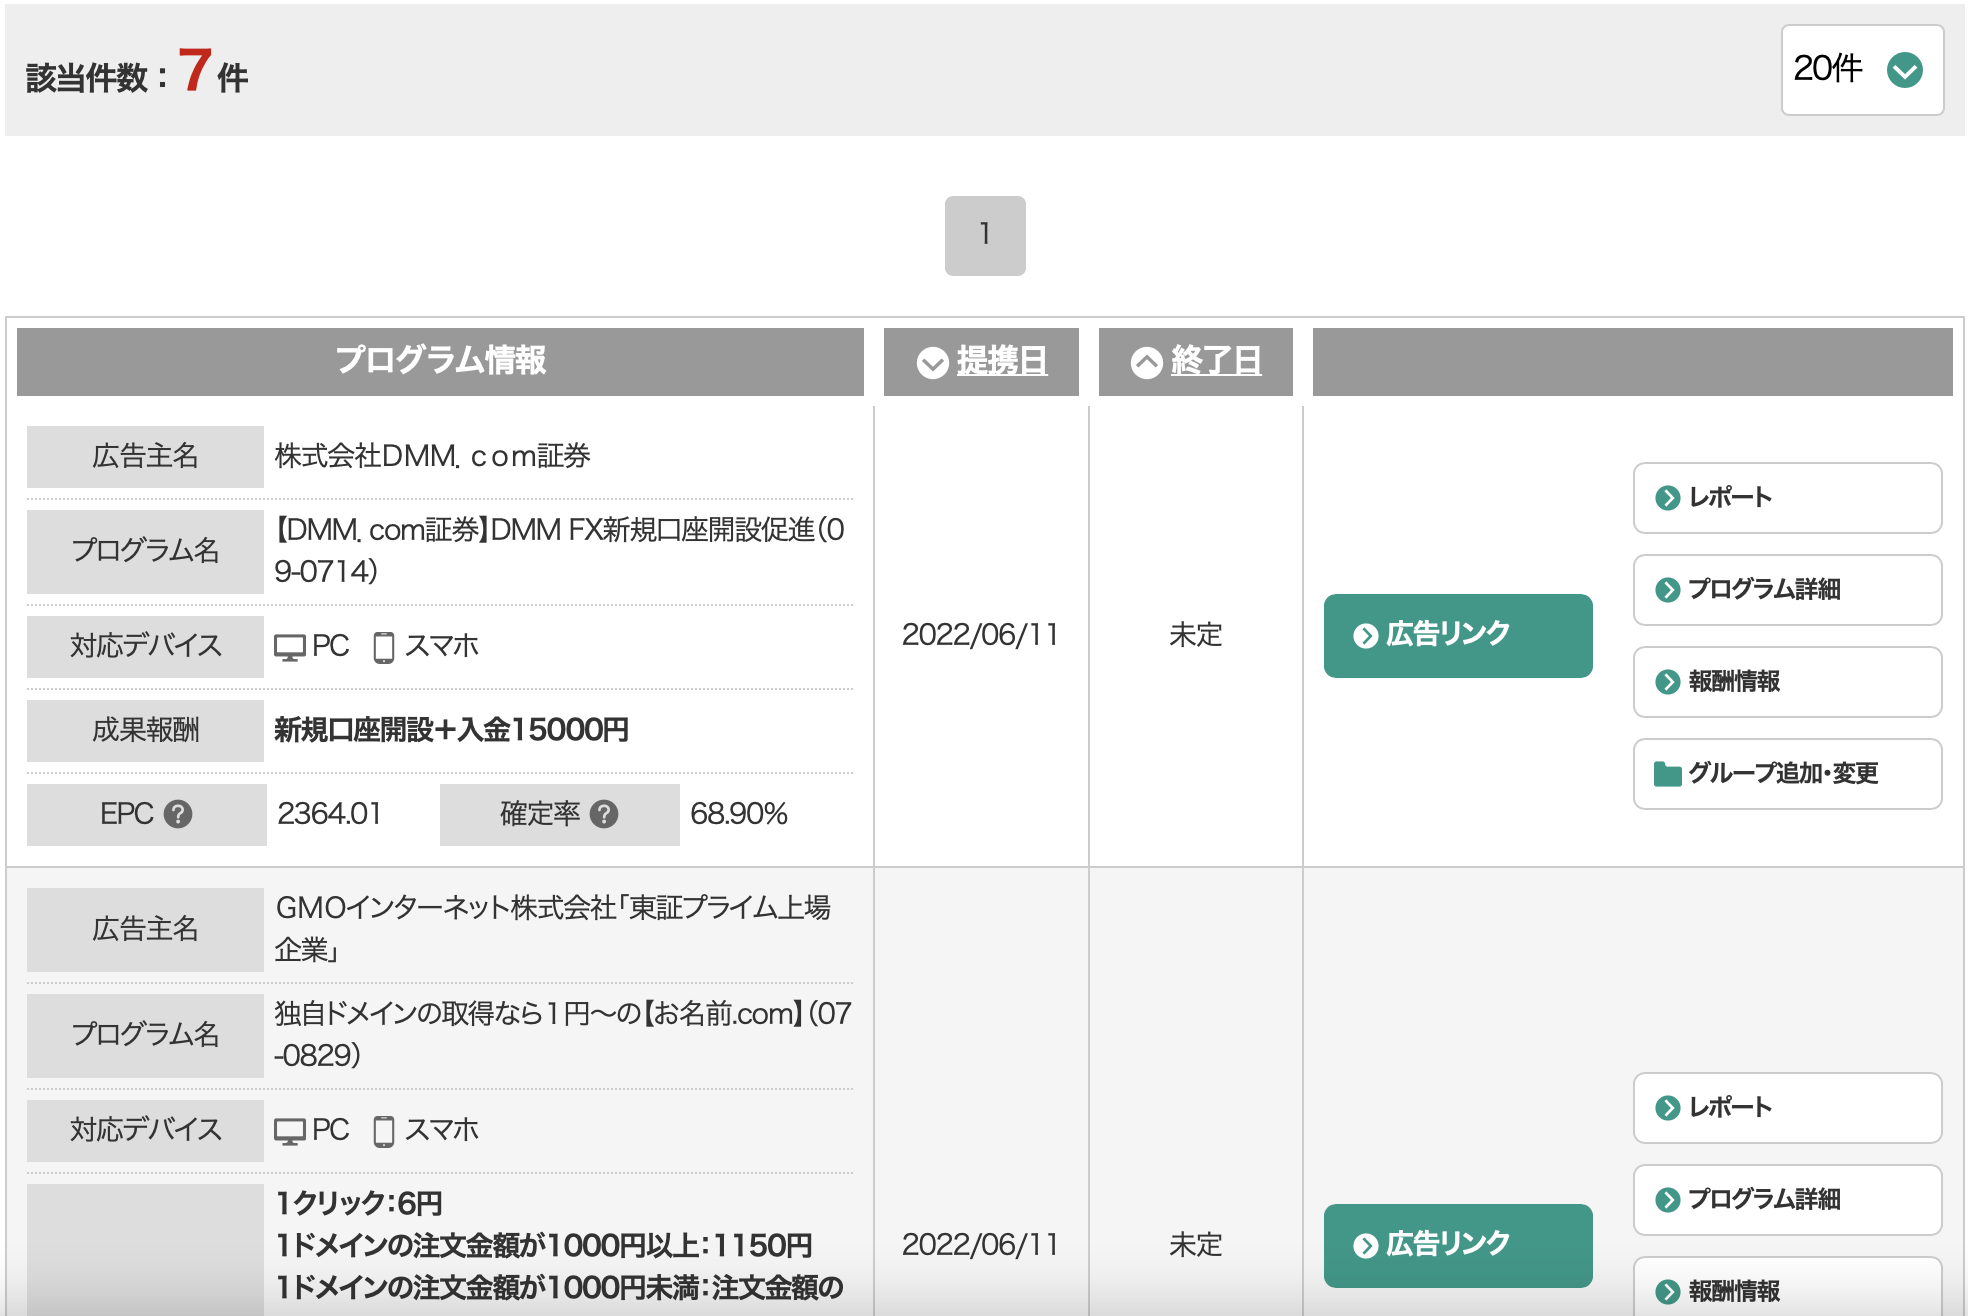Click the DMM row 終了日 未定

pos(1196,635)
